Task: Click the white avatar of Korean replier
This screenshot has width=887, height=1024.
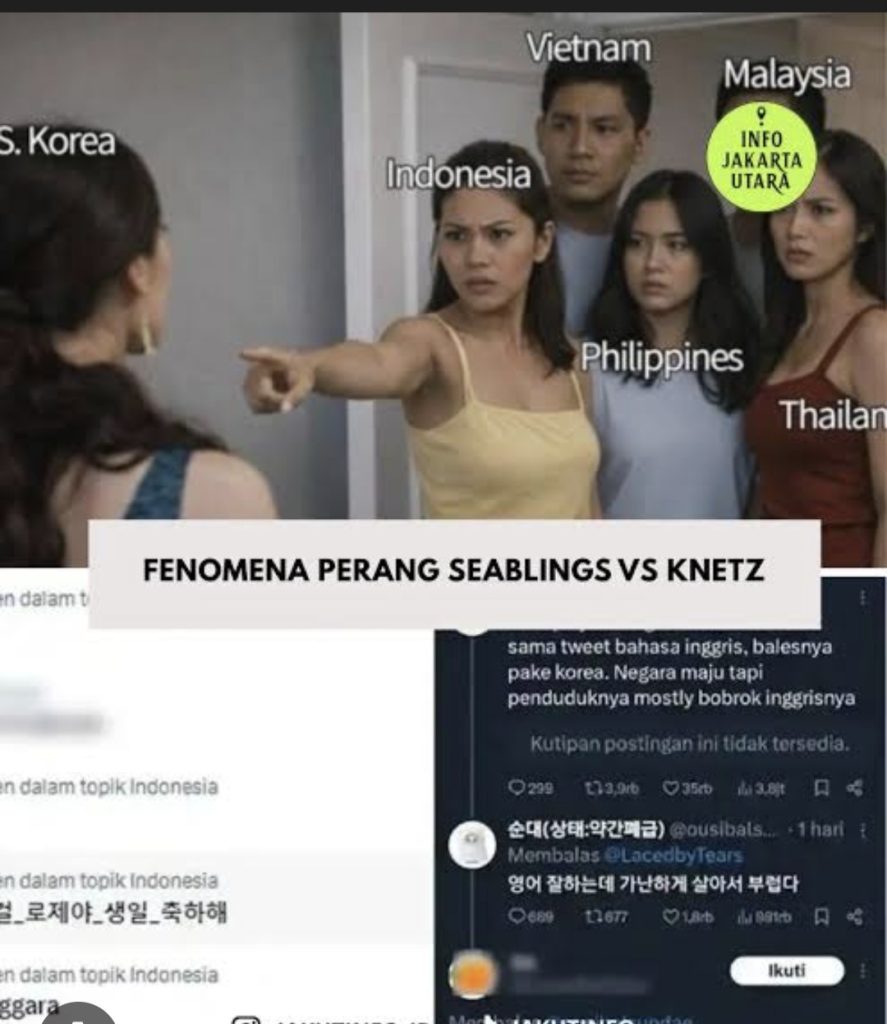Action: [472, 844]
